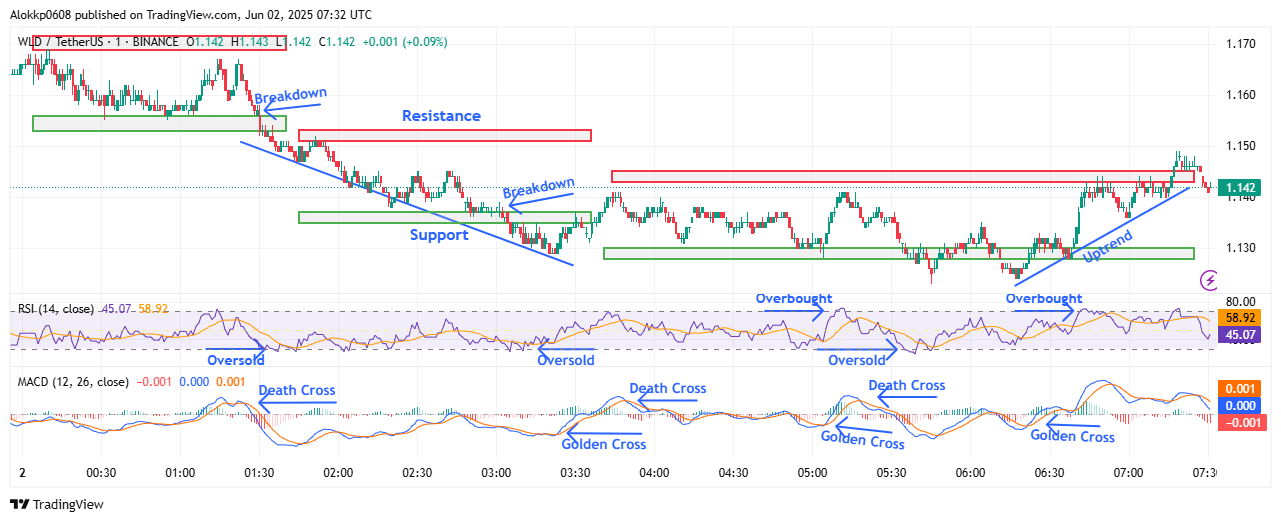Click the 04:30 time axis label

tap(733, 472)
